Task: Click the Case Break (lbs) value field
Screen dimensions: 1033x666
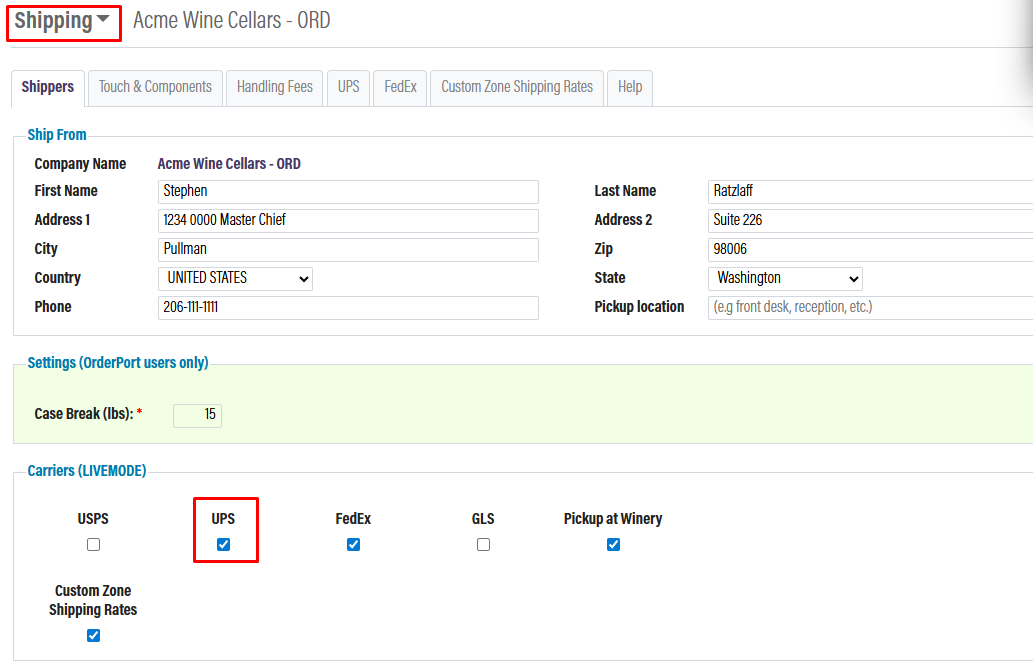Action: 198,416
